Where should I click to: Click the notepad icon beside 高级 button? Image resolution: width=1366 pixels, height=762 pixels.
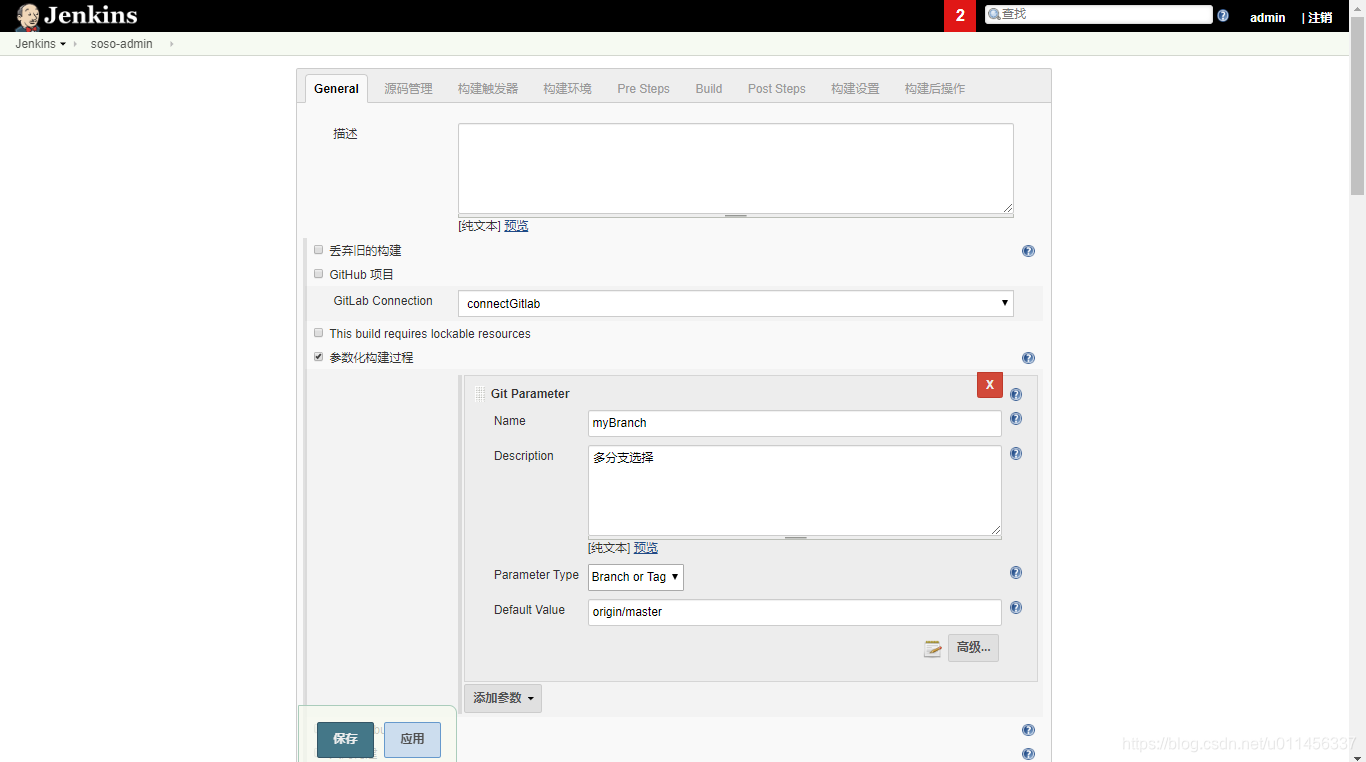click(933, 648)
